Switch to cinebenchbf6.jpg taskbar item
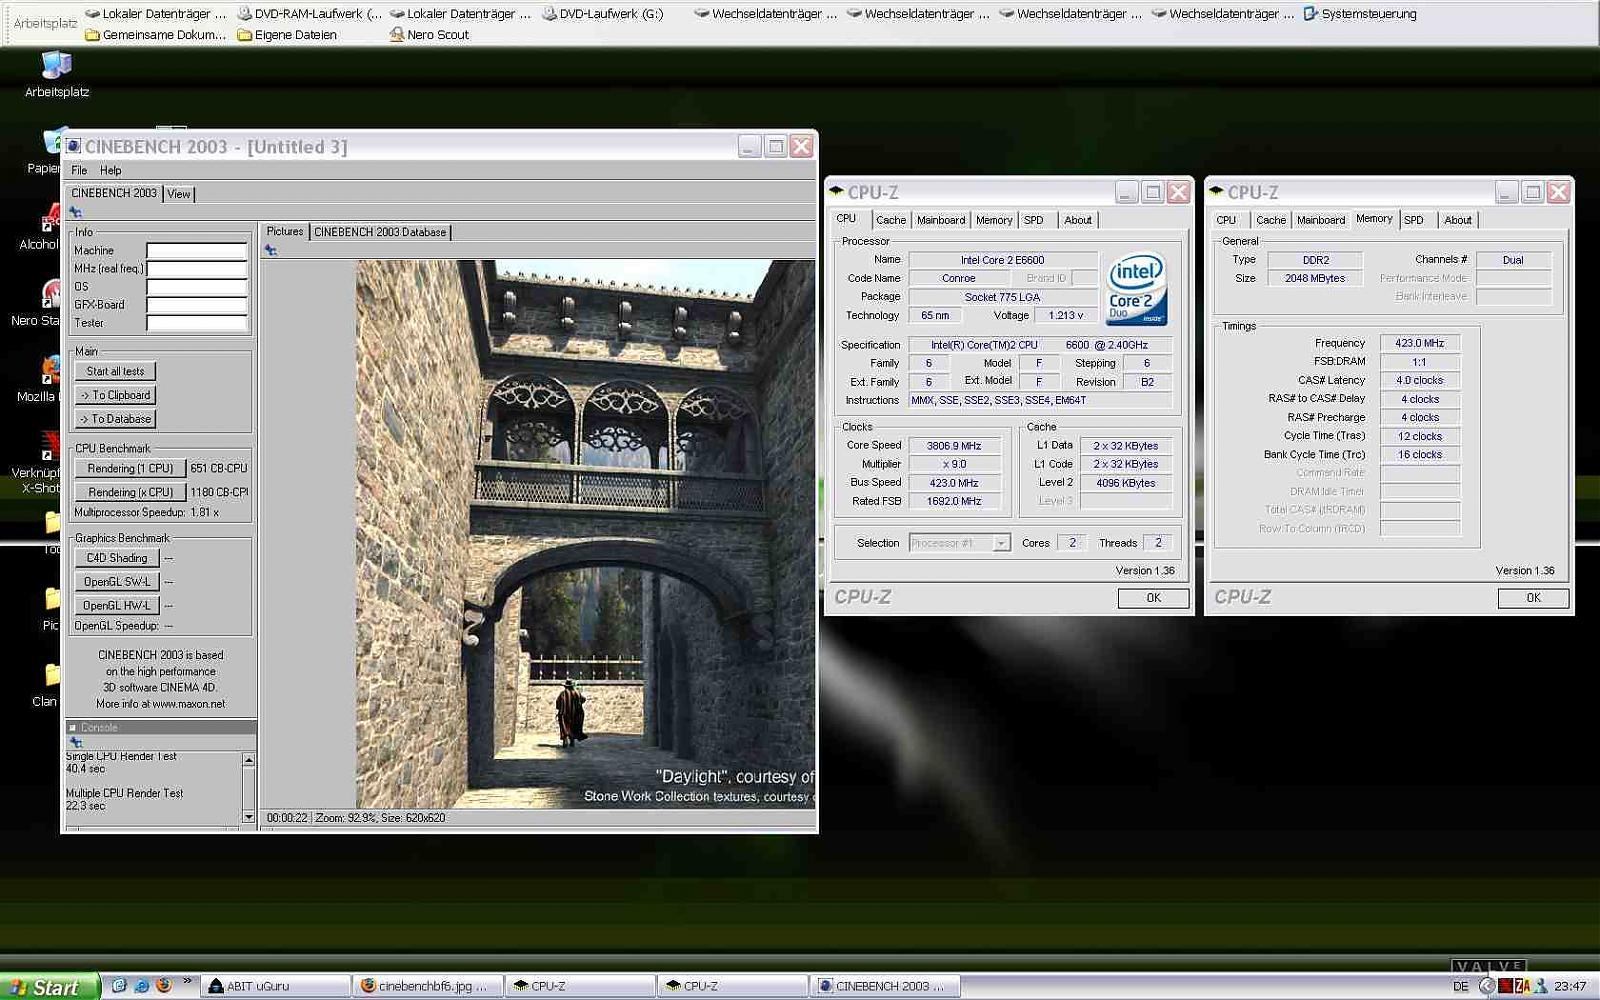Viewport: 1600px width, 1000px height. (x=428, y=986)
